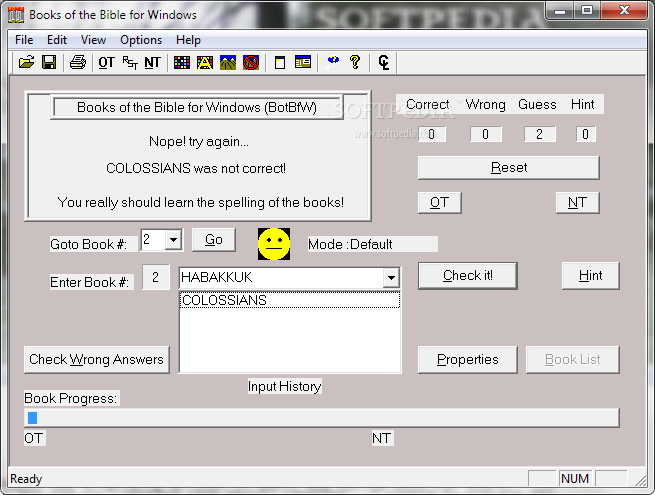The width and height of the screenshot is (655, 495).
Task: Click the blue thought-bubble question icon
Action: 333,63
